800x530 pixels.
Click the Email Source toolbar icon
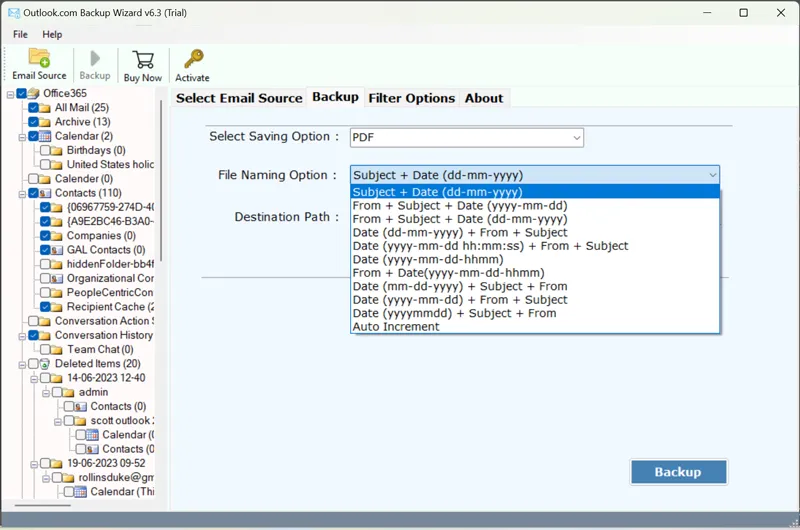pyautogui.click(x=39, y=58)
